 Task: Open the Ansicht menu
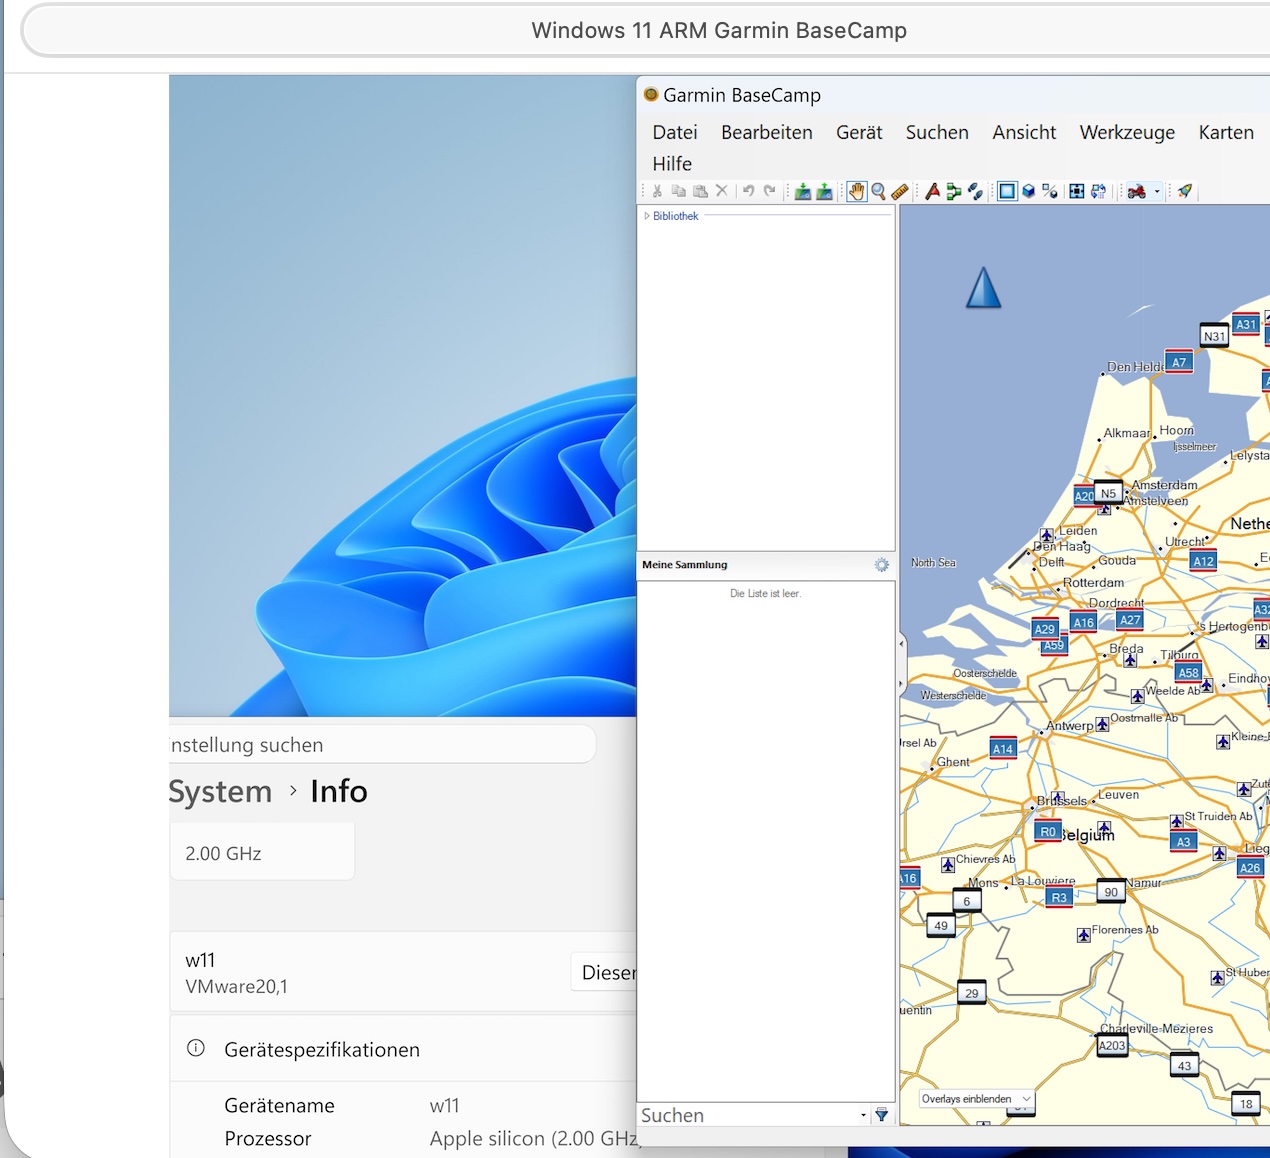[x=1024, y=132]
